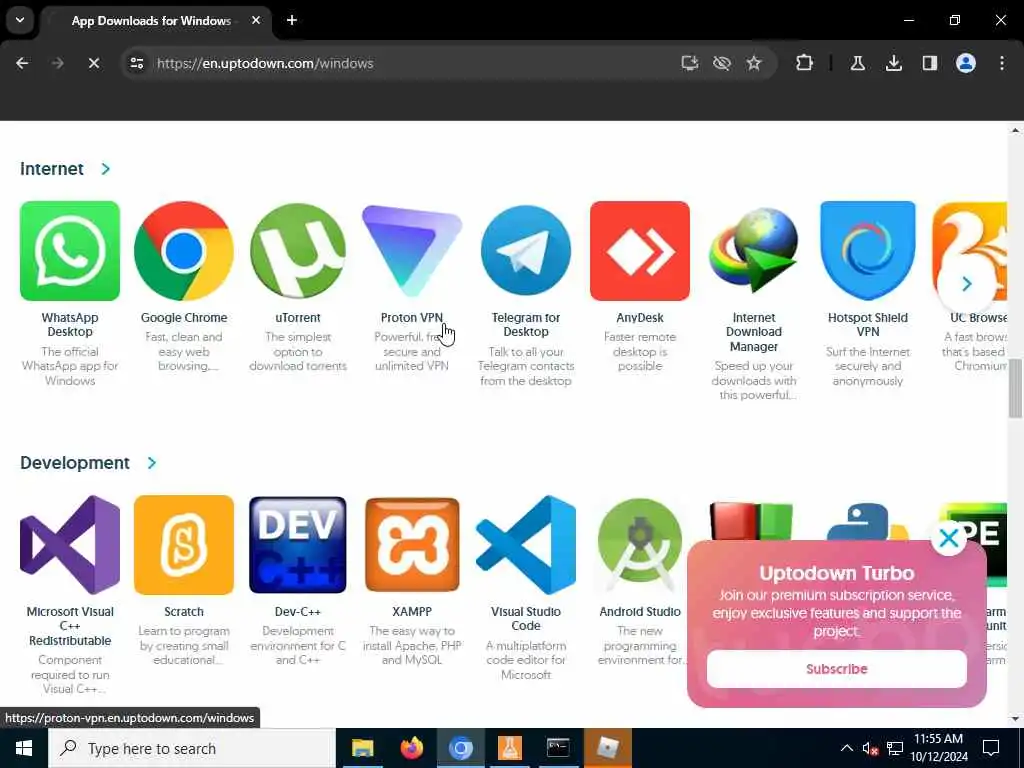Open the Chrome extensions puzzle icon

click(x=804, y=63)
